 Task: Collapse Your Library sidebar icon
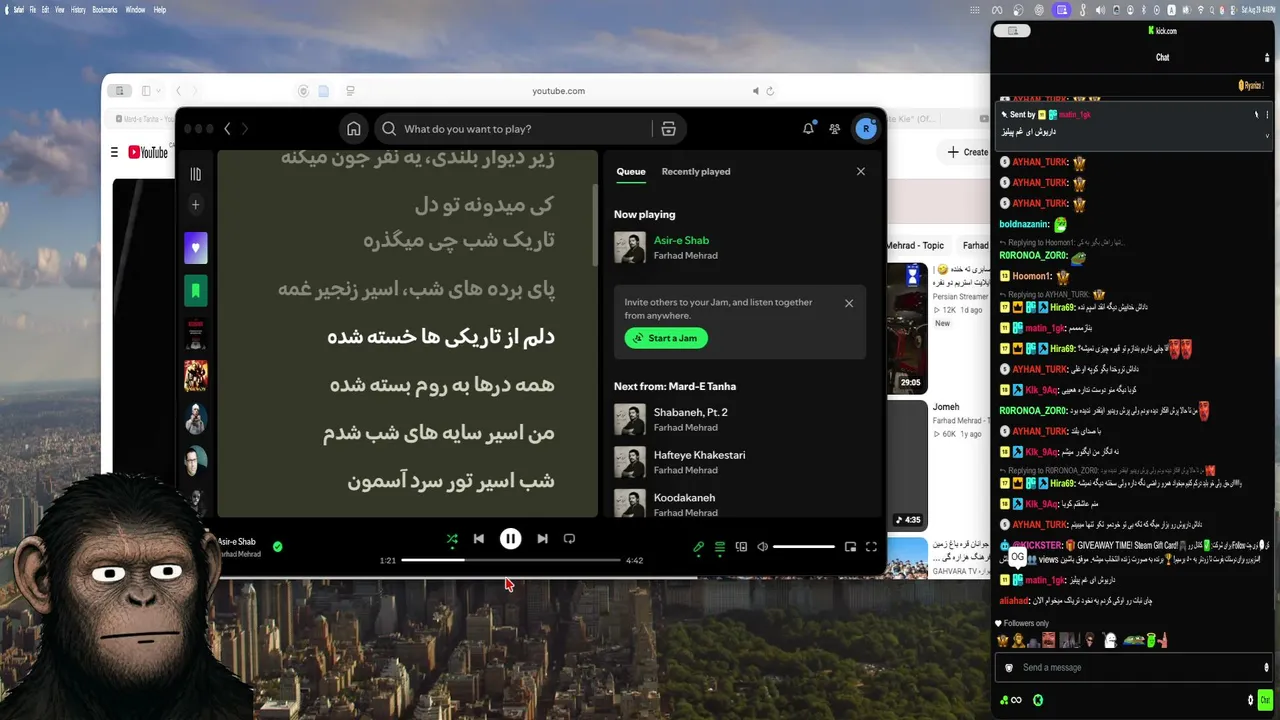[195, 174]
